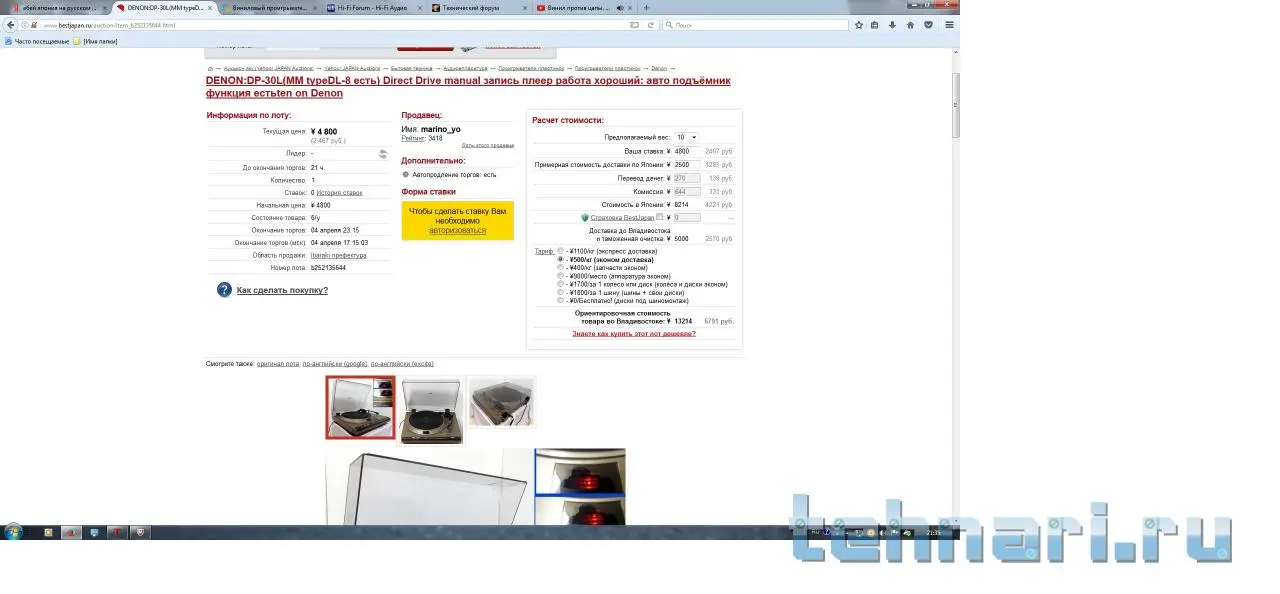The height and width of the screenshot is (594, 1280).
Task: Click the Страховка BestJapan link
Action: (x=621, y=217)
